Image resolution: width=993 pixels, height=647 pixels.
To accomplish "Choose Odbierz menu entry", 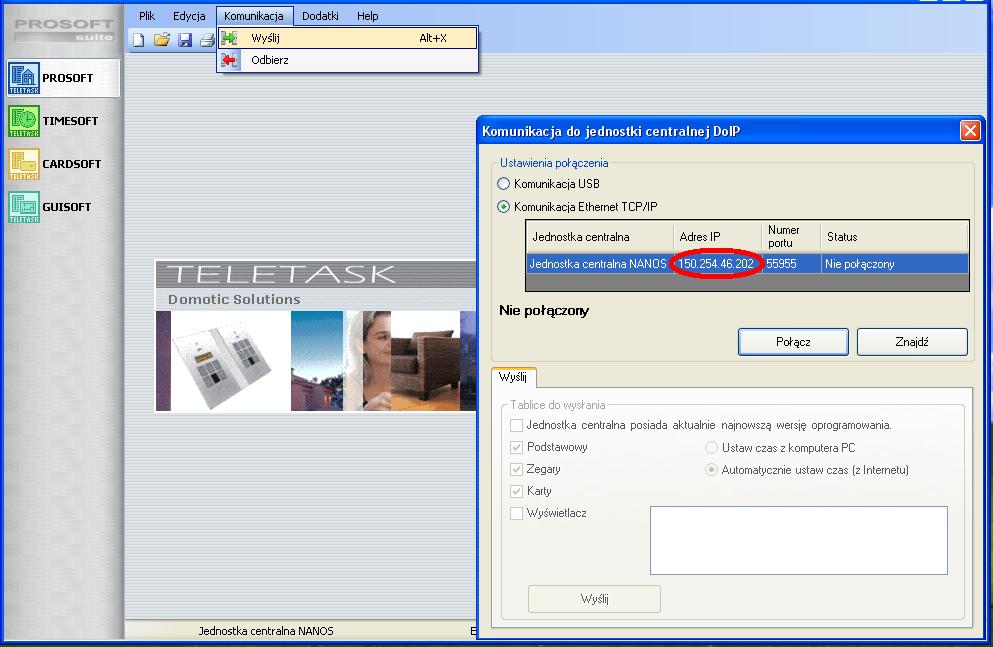I will [348, 60].
